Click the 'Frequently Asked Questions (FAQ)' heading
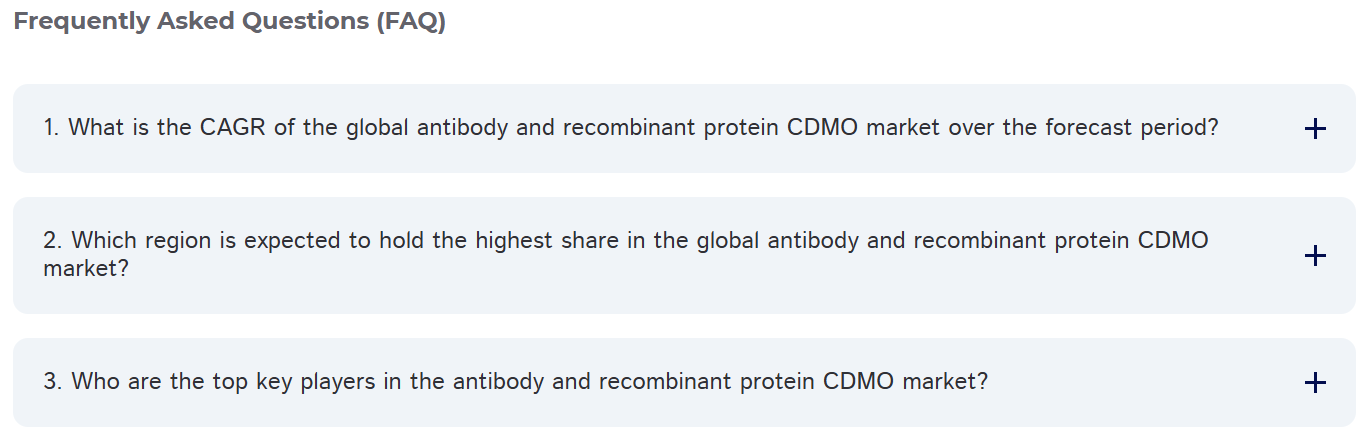Image resolution: width=1371 pixels, height=442 pixels. pos(229,22)
